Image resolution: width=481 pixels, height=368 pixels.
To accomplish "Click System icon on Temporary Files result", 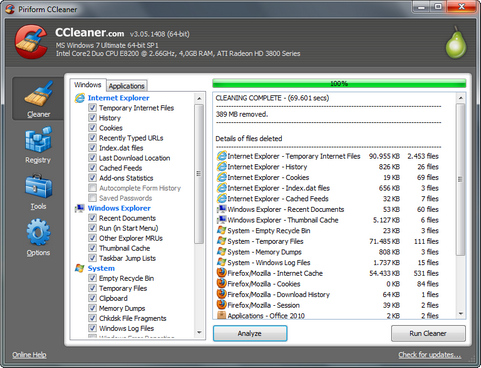I will [x=221, y=241].
